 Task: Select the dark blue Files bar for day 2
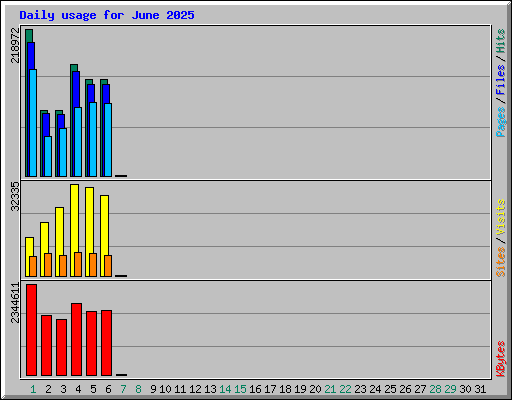pyautogui.click(x=46, y=125)
